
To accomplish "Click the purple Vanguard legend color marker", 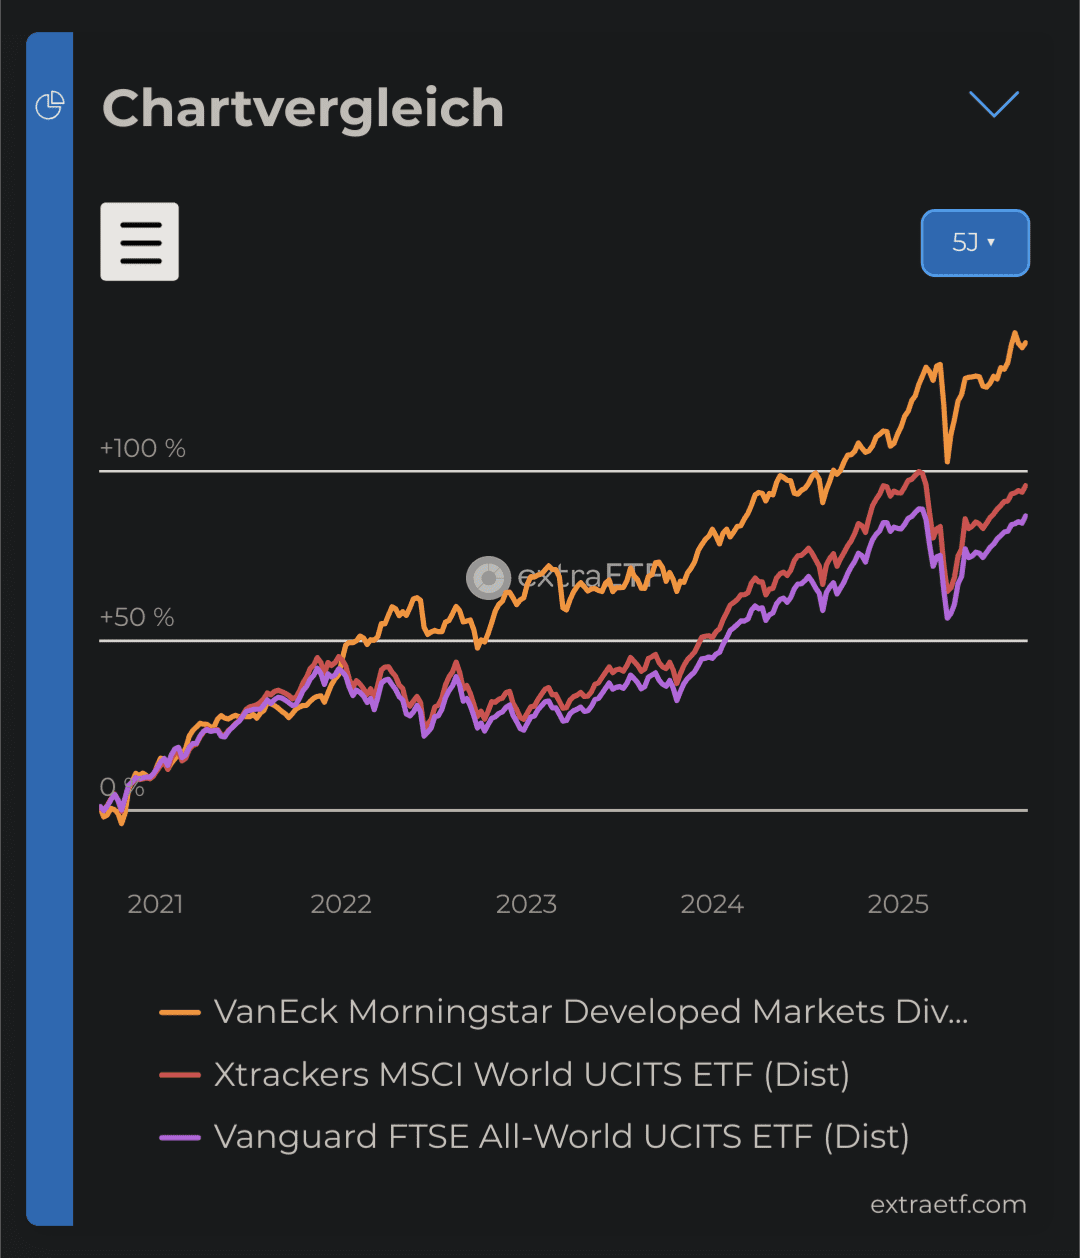I will pyautogui.click(x=180, y=1137).
